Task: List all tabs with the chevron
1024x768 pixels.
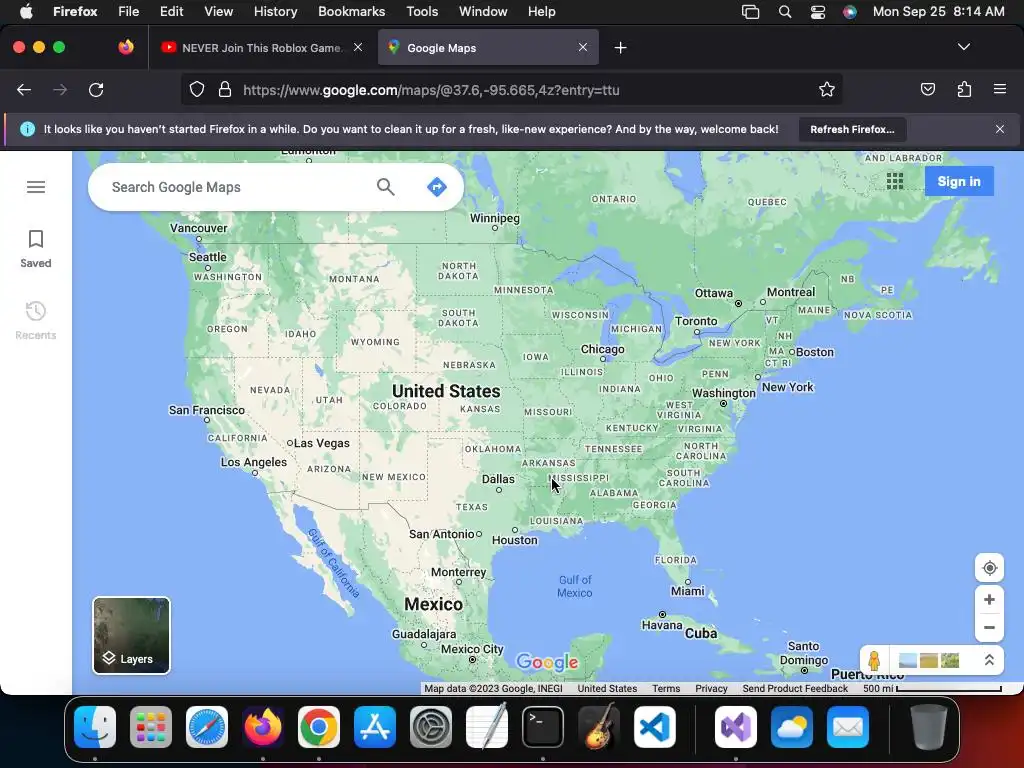Action: point(964,47)
